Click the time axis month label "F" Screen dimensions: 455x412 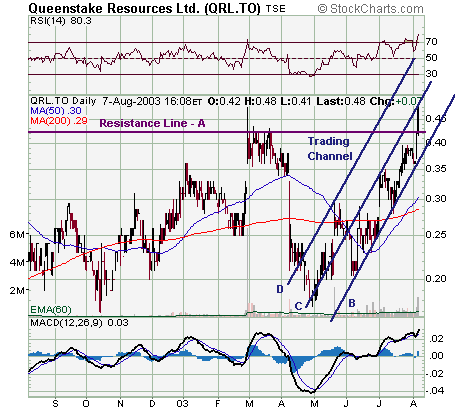tap(217, 404)
